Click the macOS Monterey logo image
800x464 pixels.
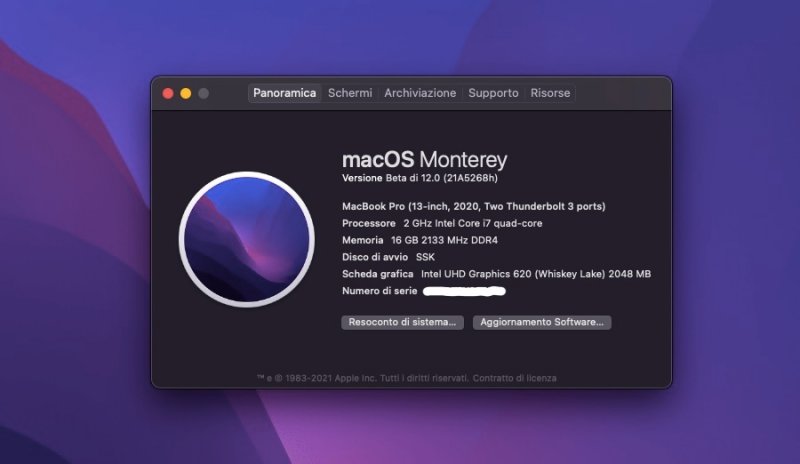tap(246, 239)
